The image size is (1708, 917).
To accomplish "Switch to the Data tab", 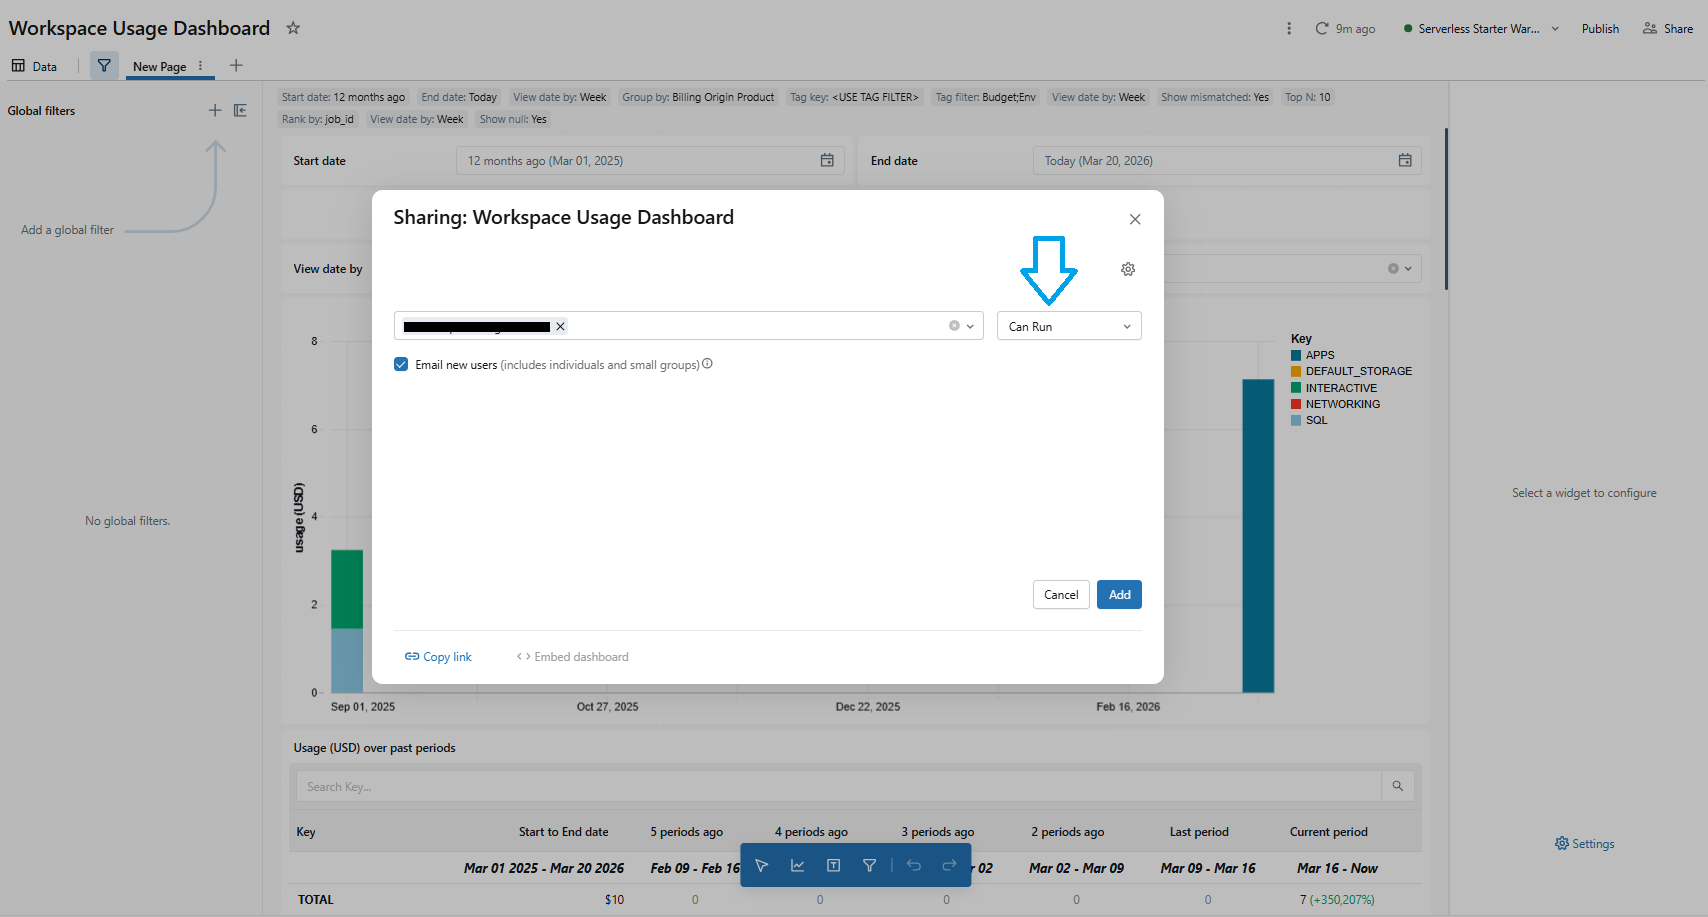I will pos(35,65).
